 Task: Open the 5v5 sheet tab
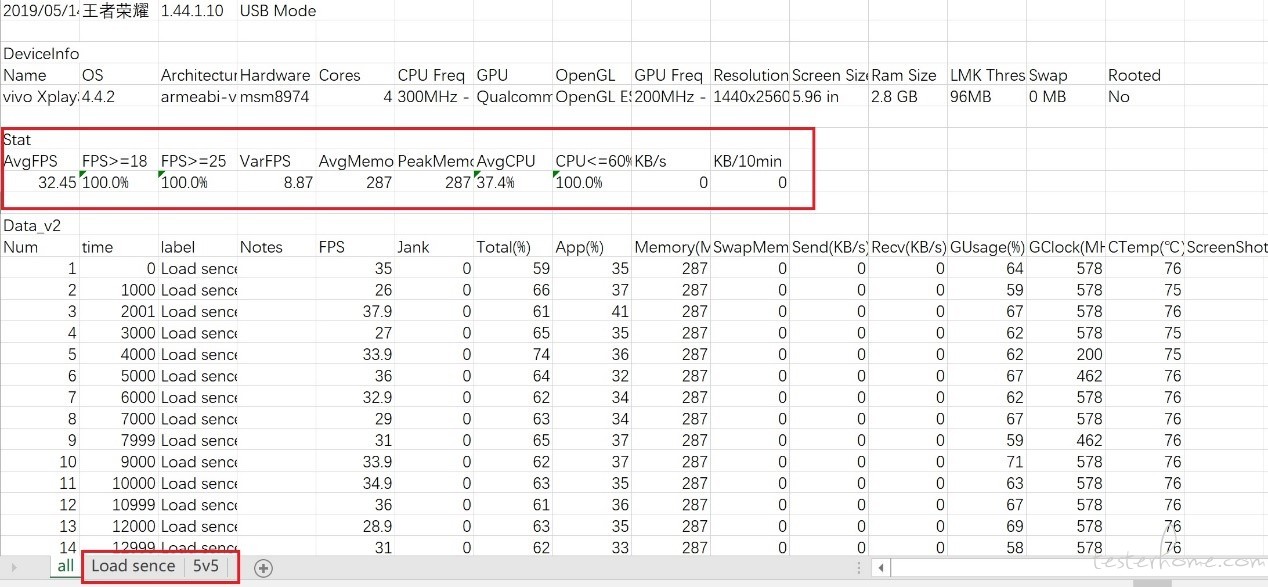[x=206, y=566]
